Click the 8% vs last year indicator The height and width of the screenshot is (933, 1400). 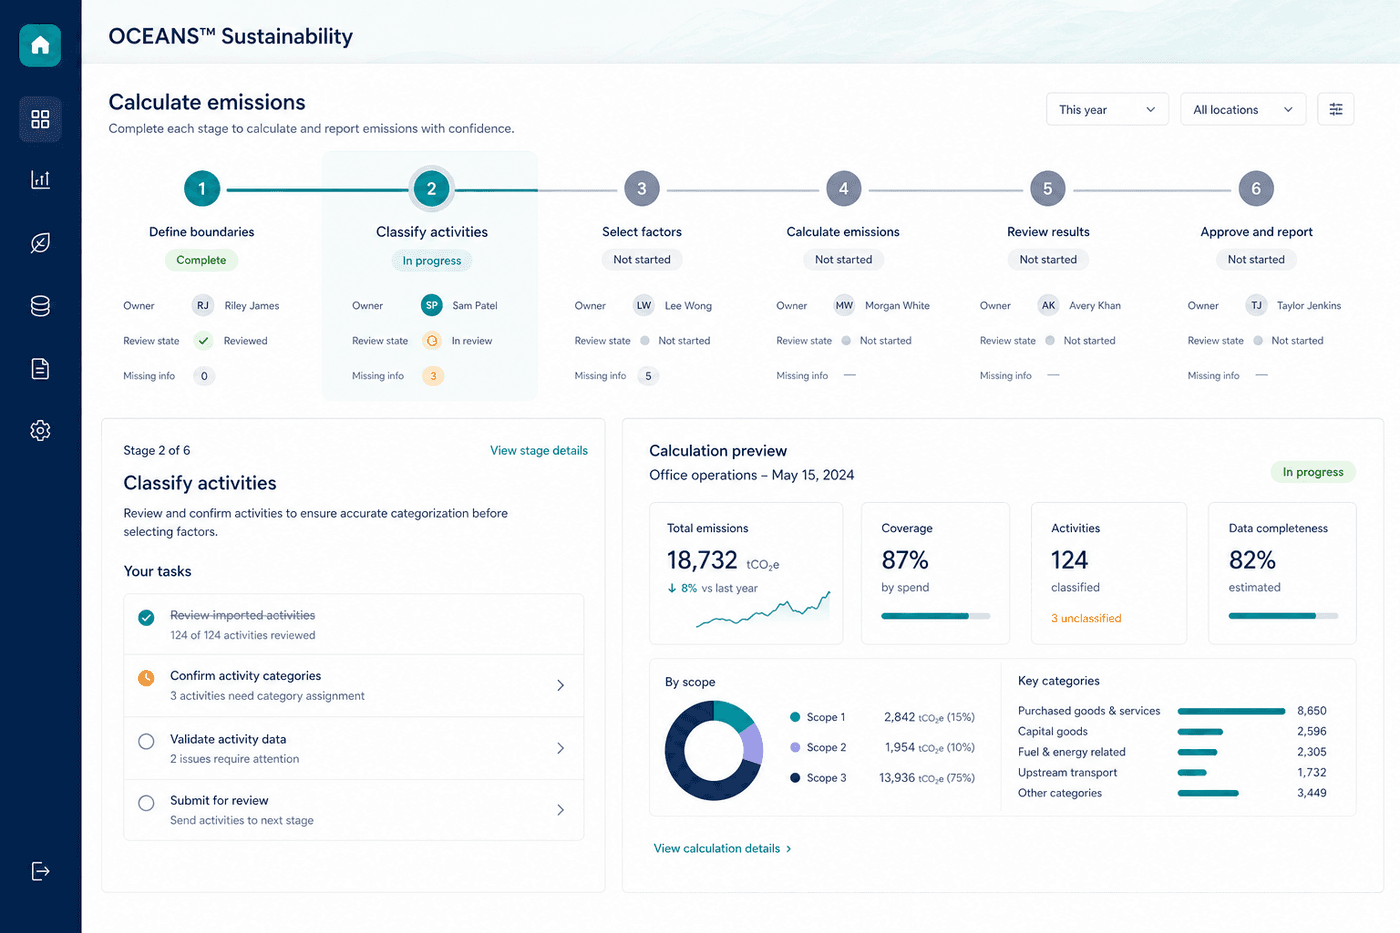point(712,588)
